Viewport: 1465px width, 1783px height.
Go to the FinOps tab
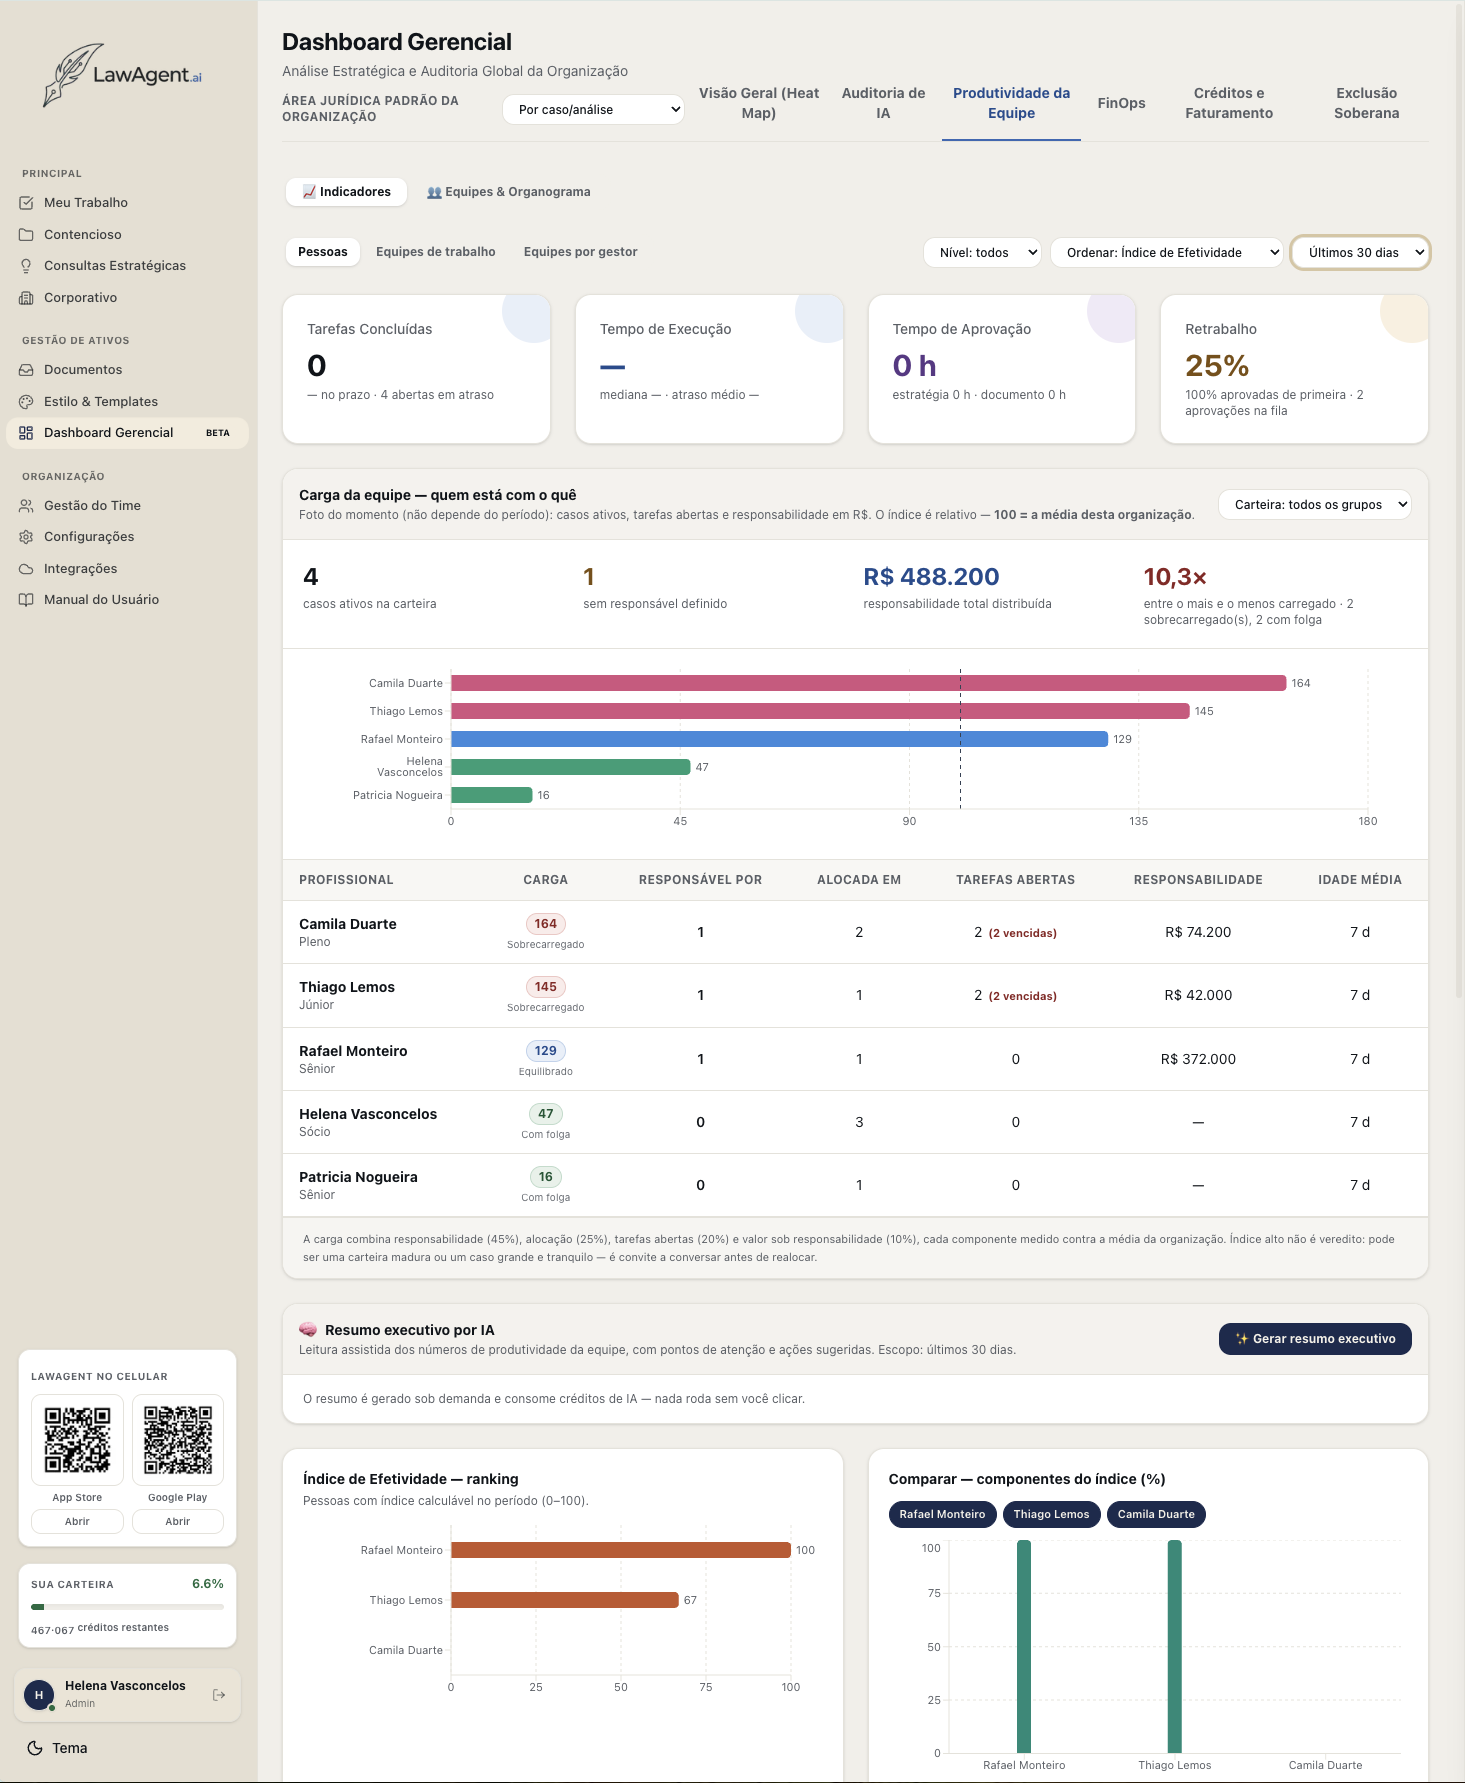click(1121, 103)
